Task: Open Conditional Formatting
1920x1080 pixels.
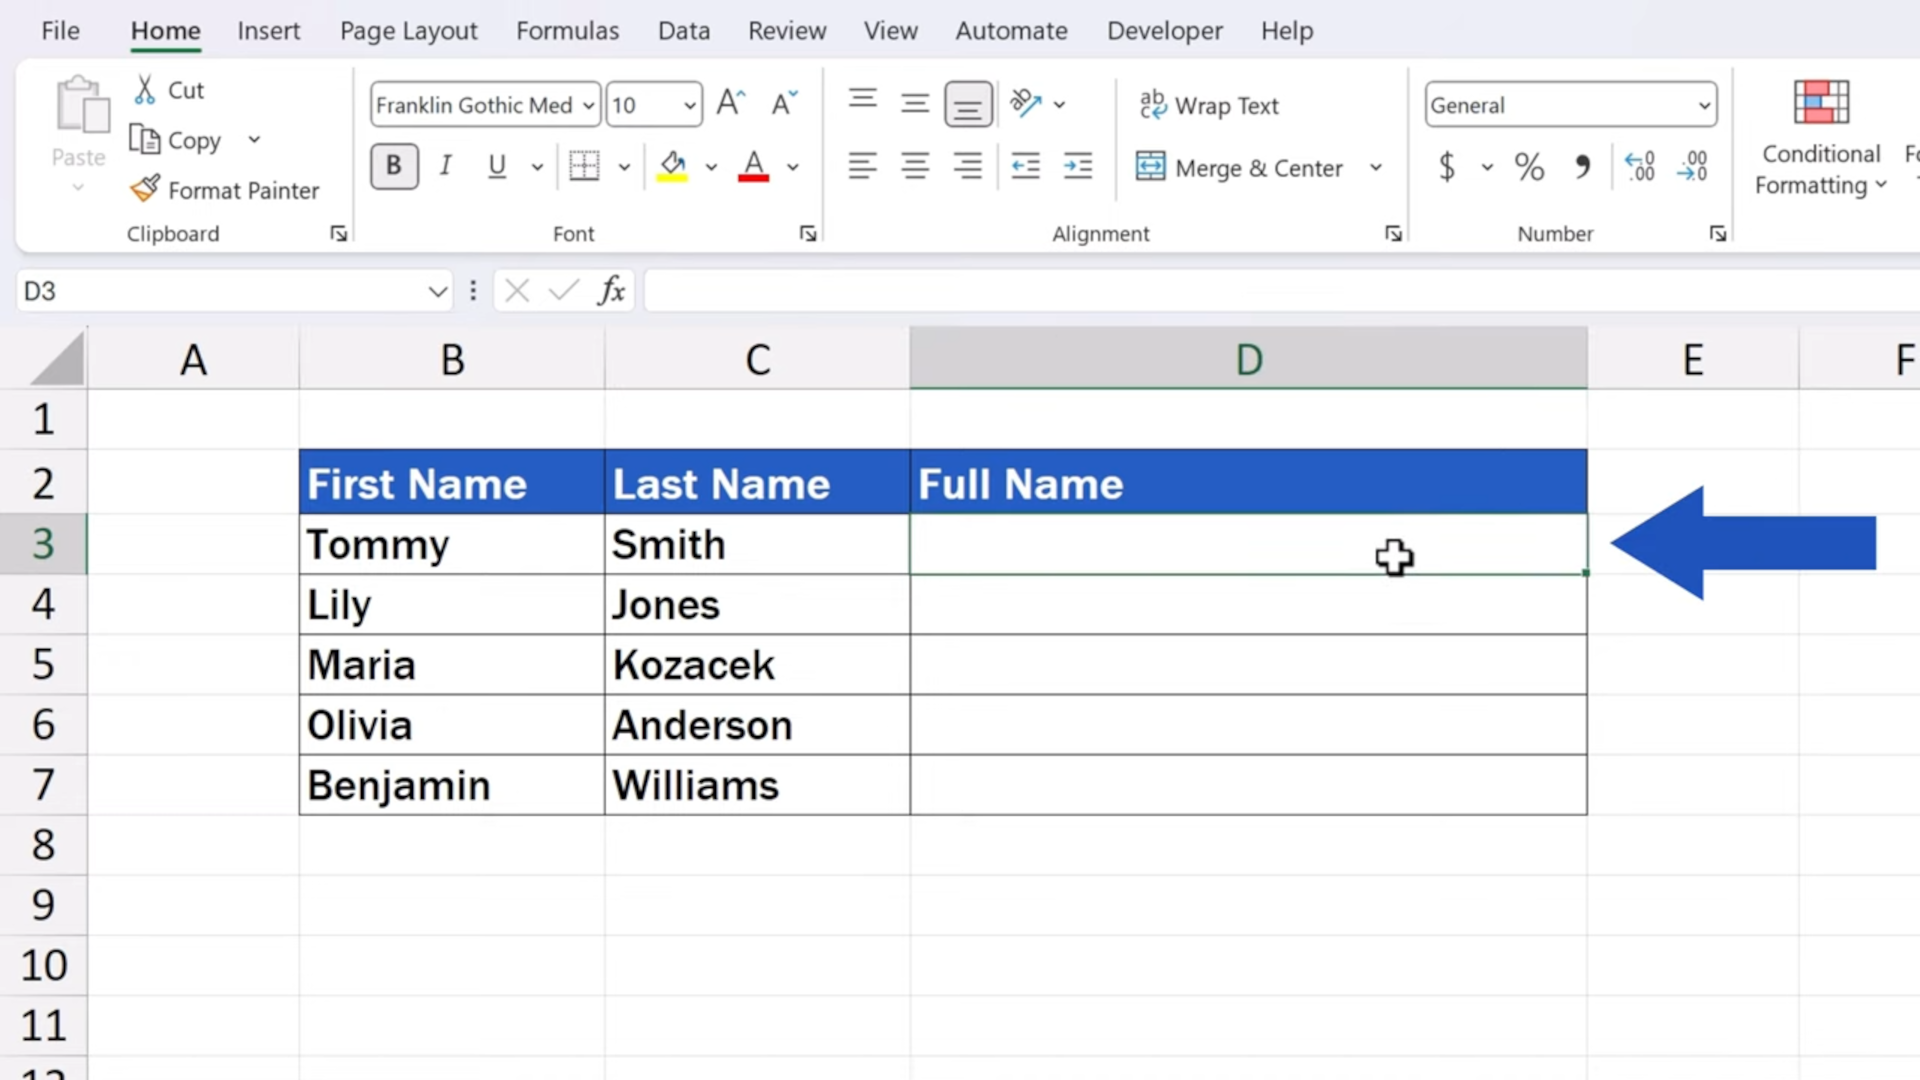Action: click(x=1819, y=140)
